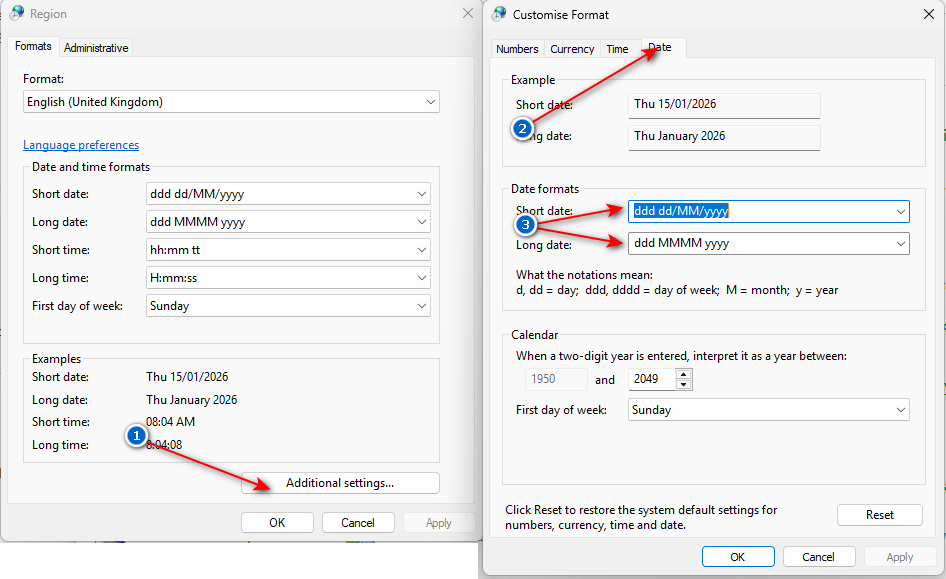Screen dimensions: 946x579
Task: Expand First day of week dropdown in Region
Action: 288,306
